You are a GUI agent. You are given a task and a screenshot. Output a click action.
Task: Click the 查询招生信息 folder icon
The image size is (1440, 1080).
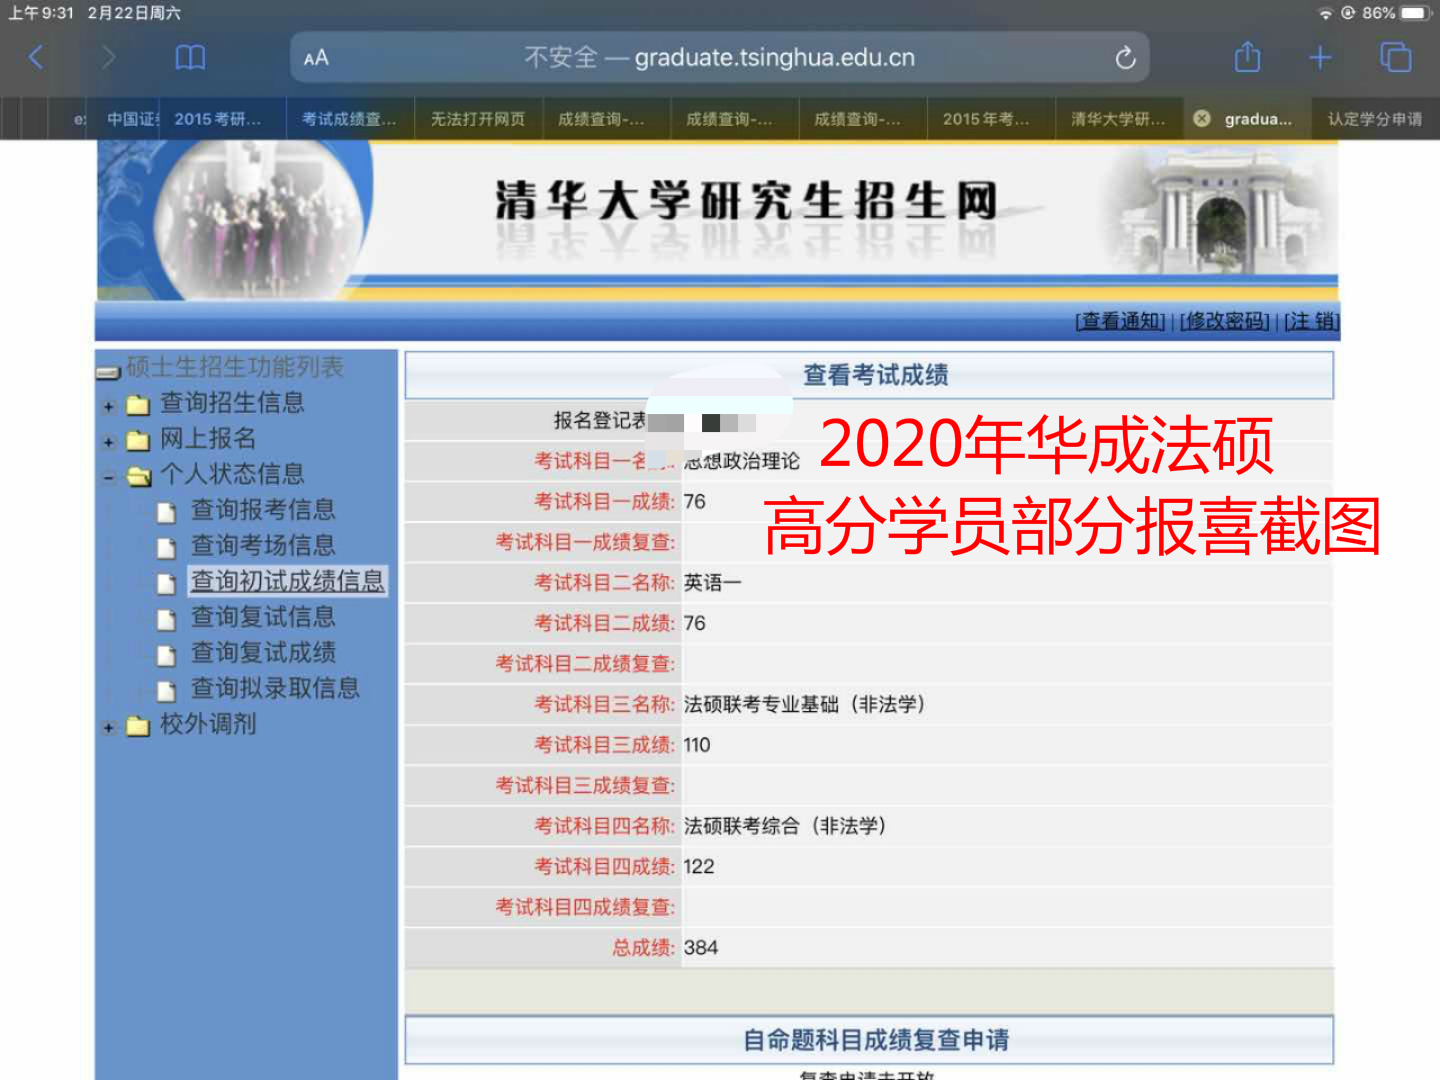point(138,405)
